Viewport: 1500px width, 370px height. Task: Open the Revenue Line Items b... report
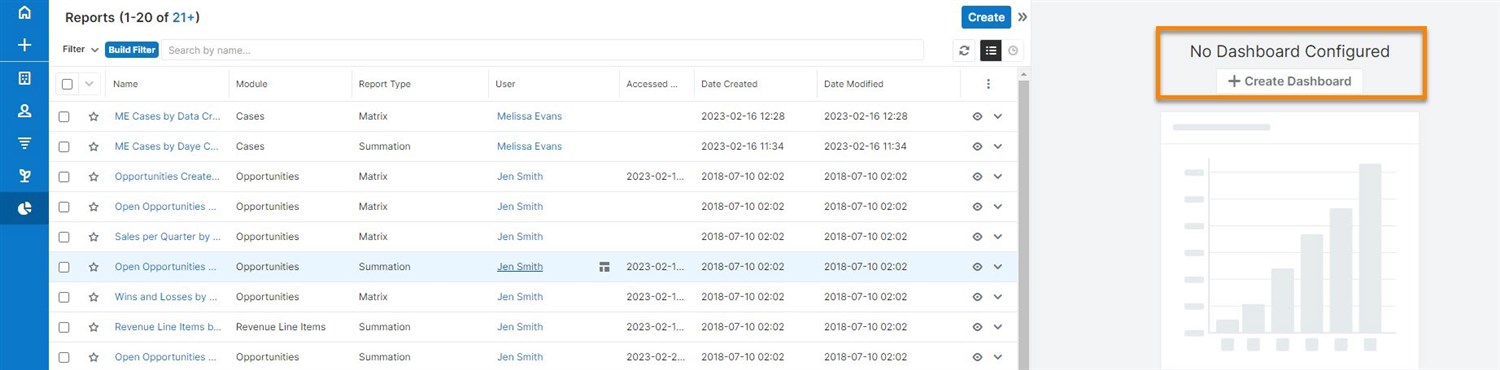(167, 327)
